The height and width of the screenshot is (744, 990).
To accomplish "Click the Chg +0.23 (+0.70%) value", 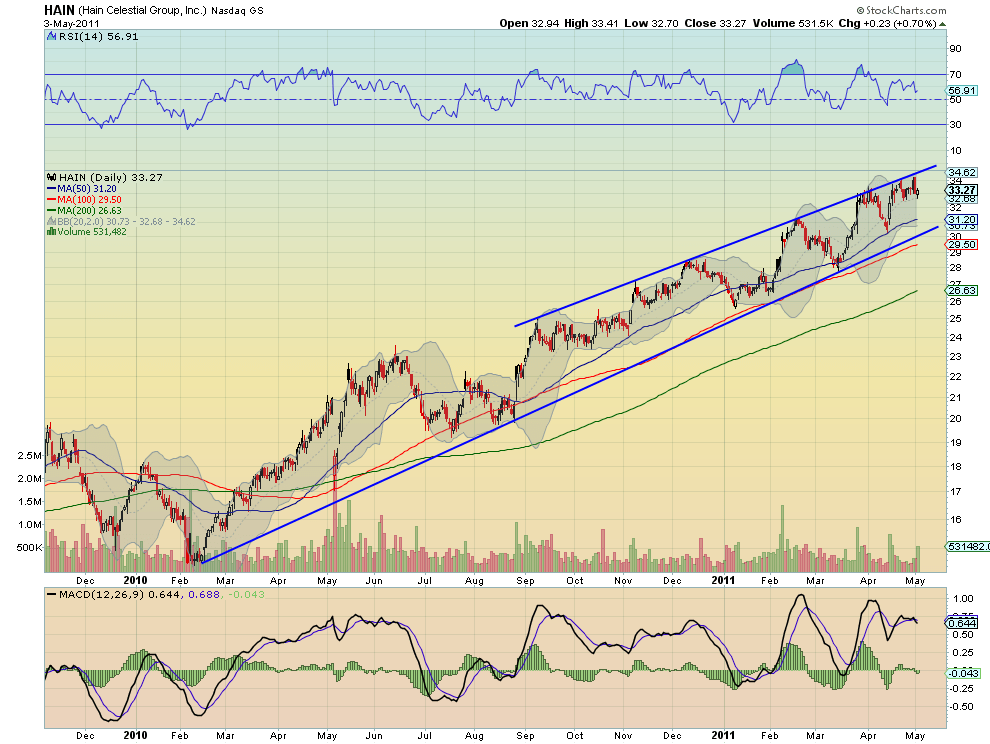I will [x=888, y=23].
